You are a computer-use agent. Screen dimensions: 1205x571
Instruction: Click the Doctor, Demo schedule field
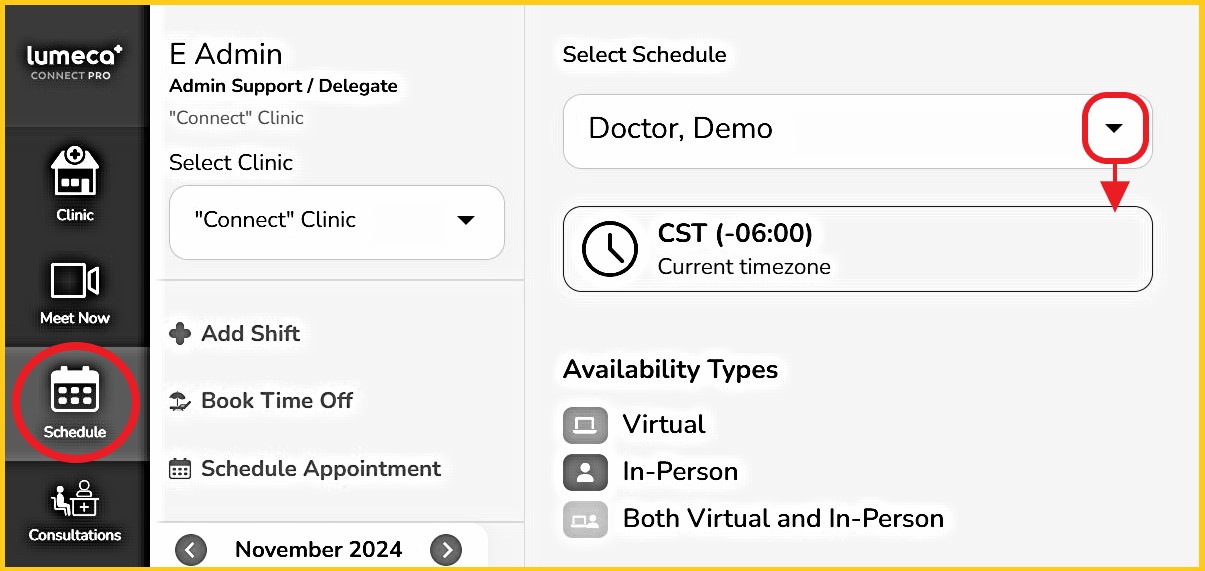[820, 129]
